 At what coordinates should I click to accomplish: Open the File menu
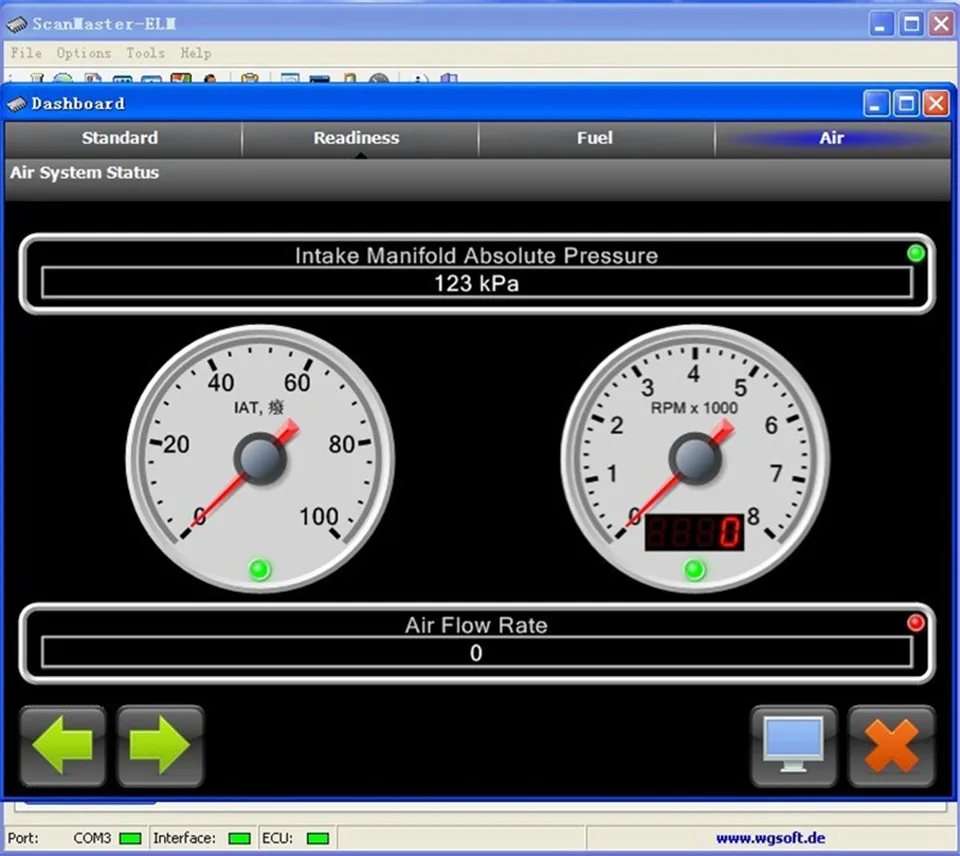click(26, 53)
